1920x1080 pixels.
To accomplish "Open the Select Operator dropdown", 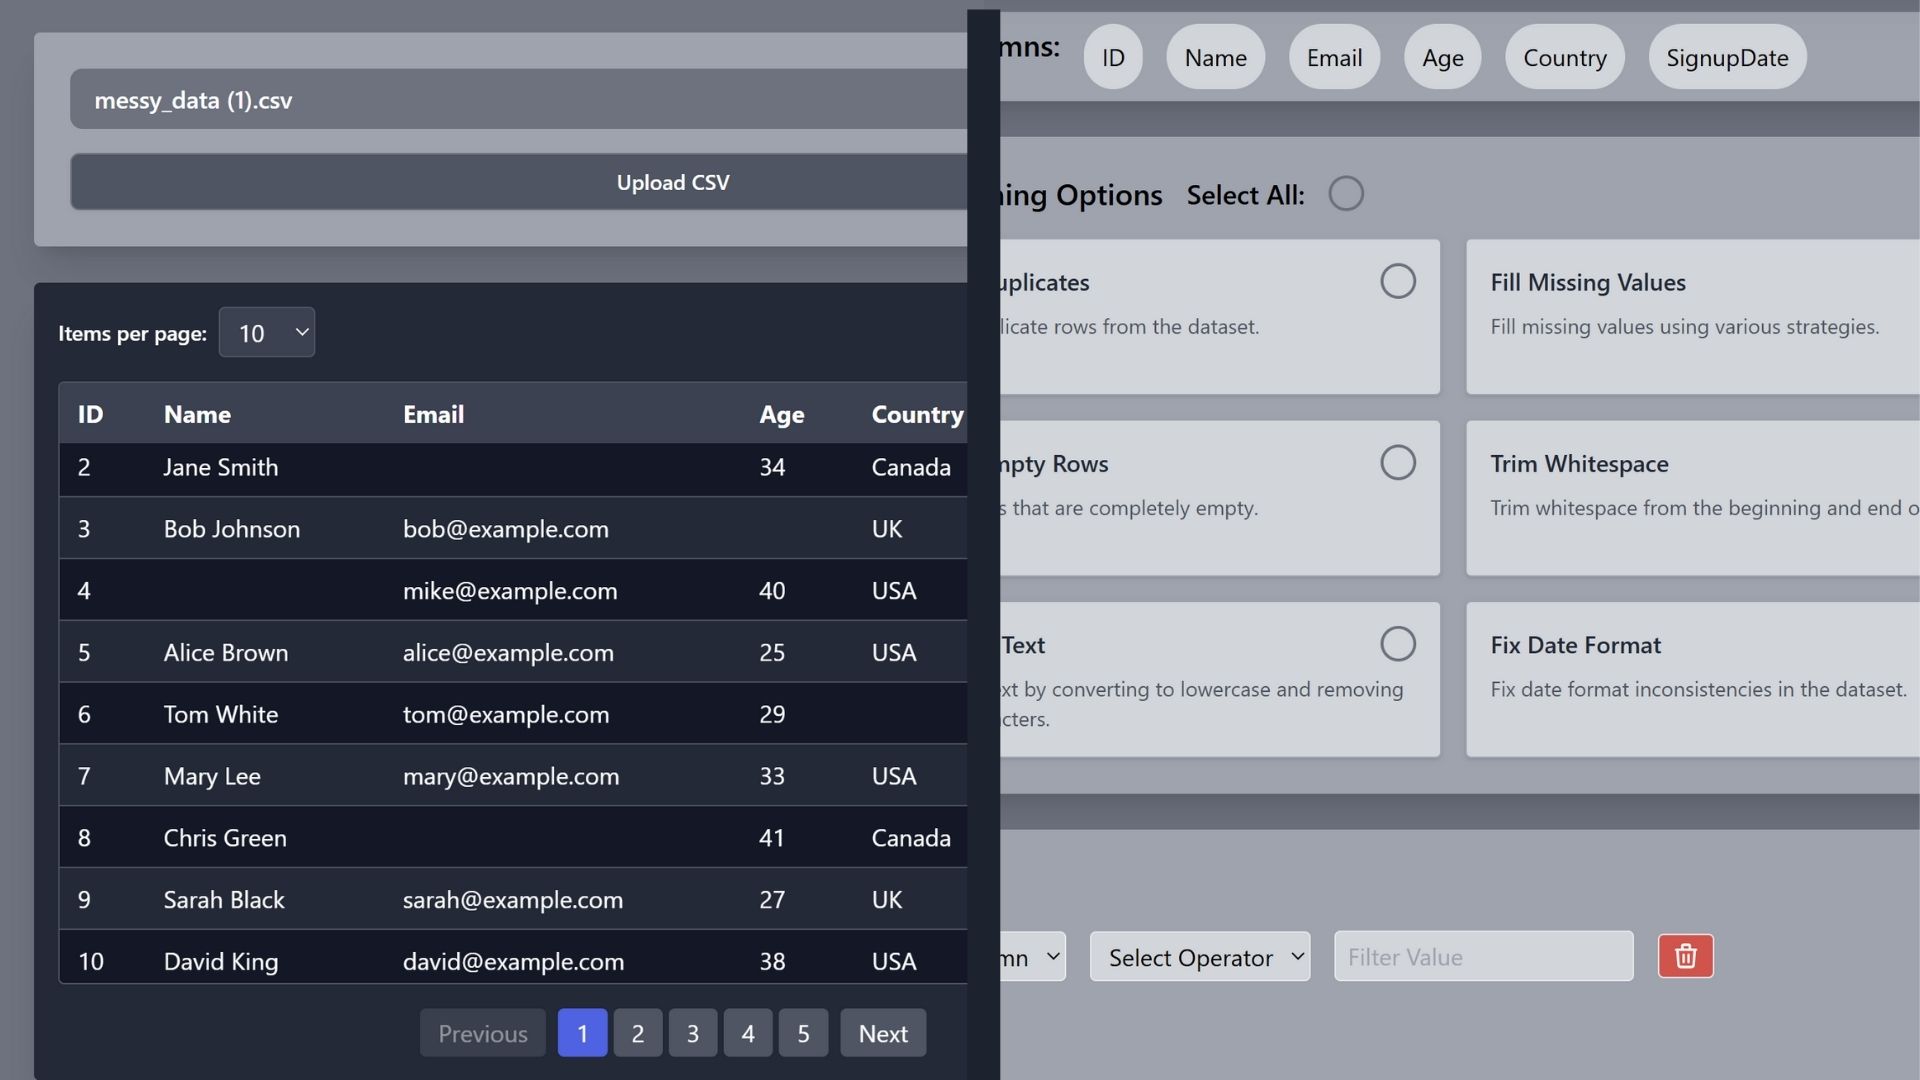I will pyautogui.click(x=1199, y=957).
